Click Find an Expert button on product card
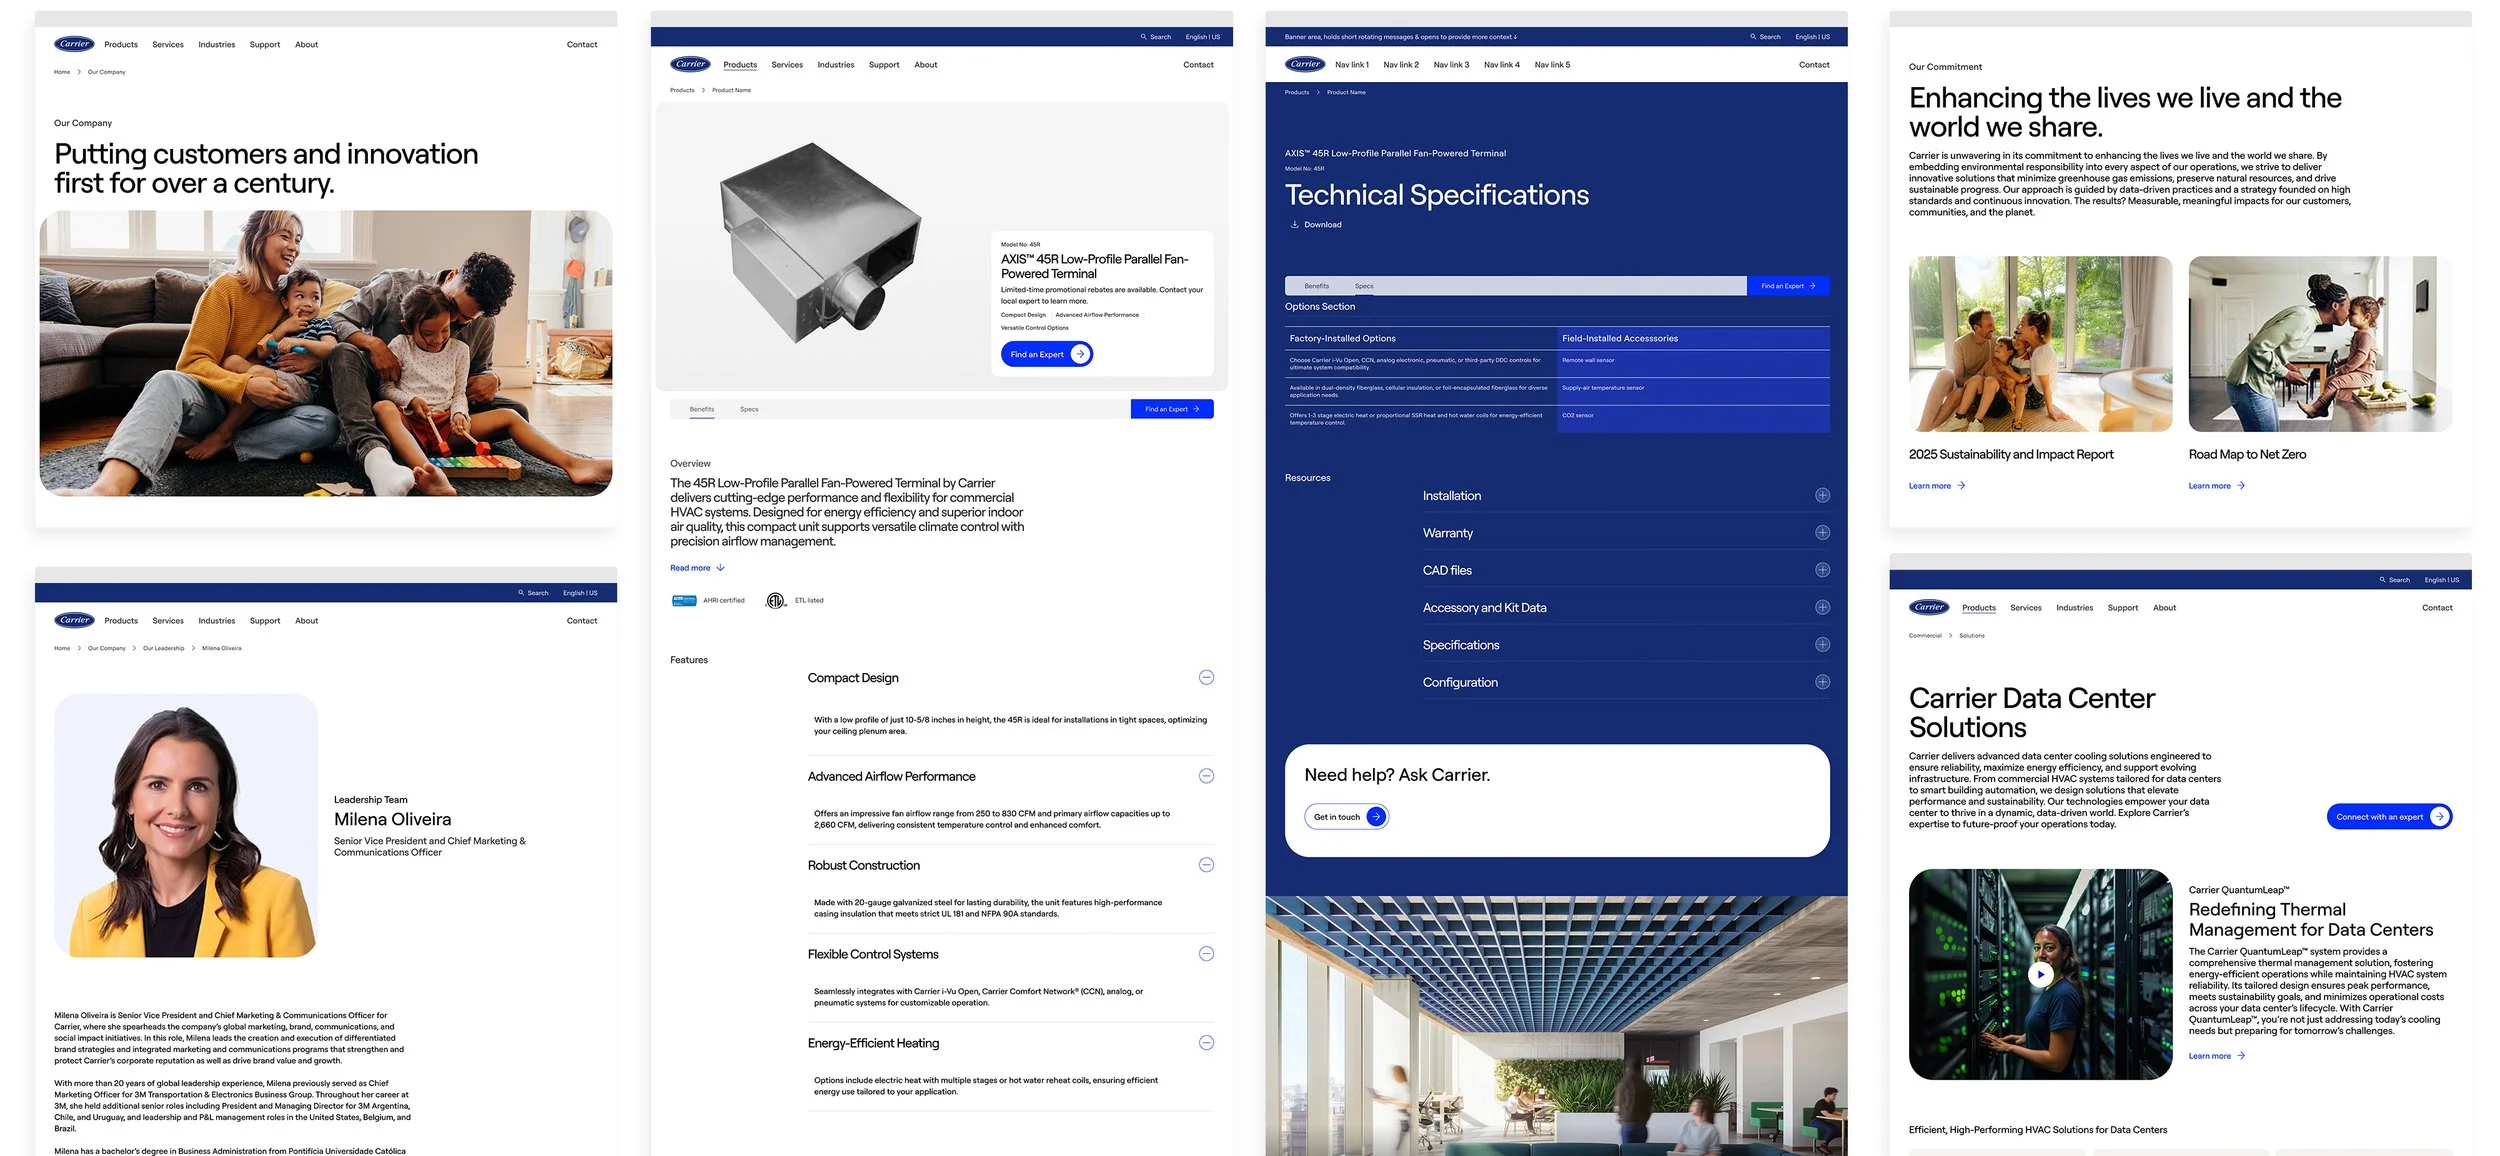 click(x=1046, y=354)
